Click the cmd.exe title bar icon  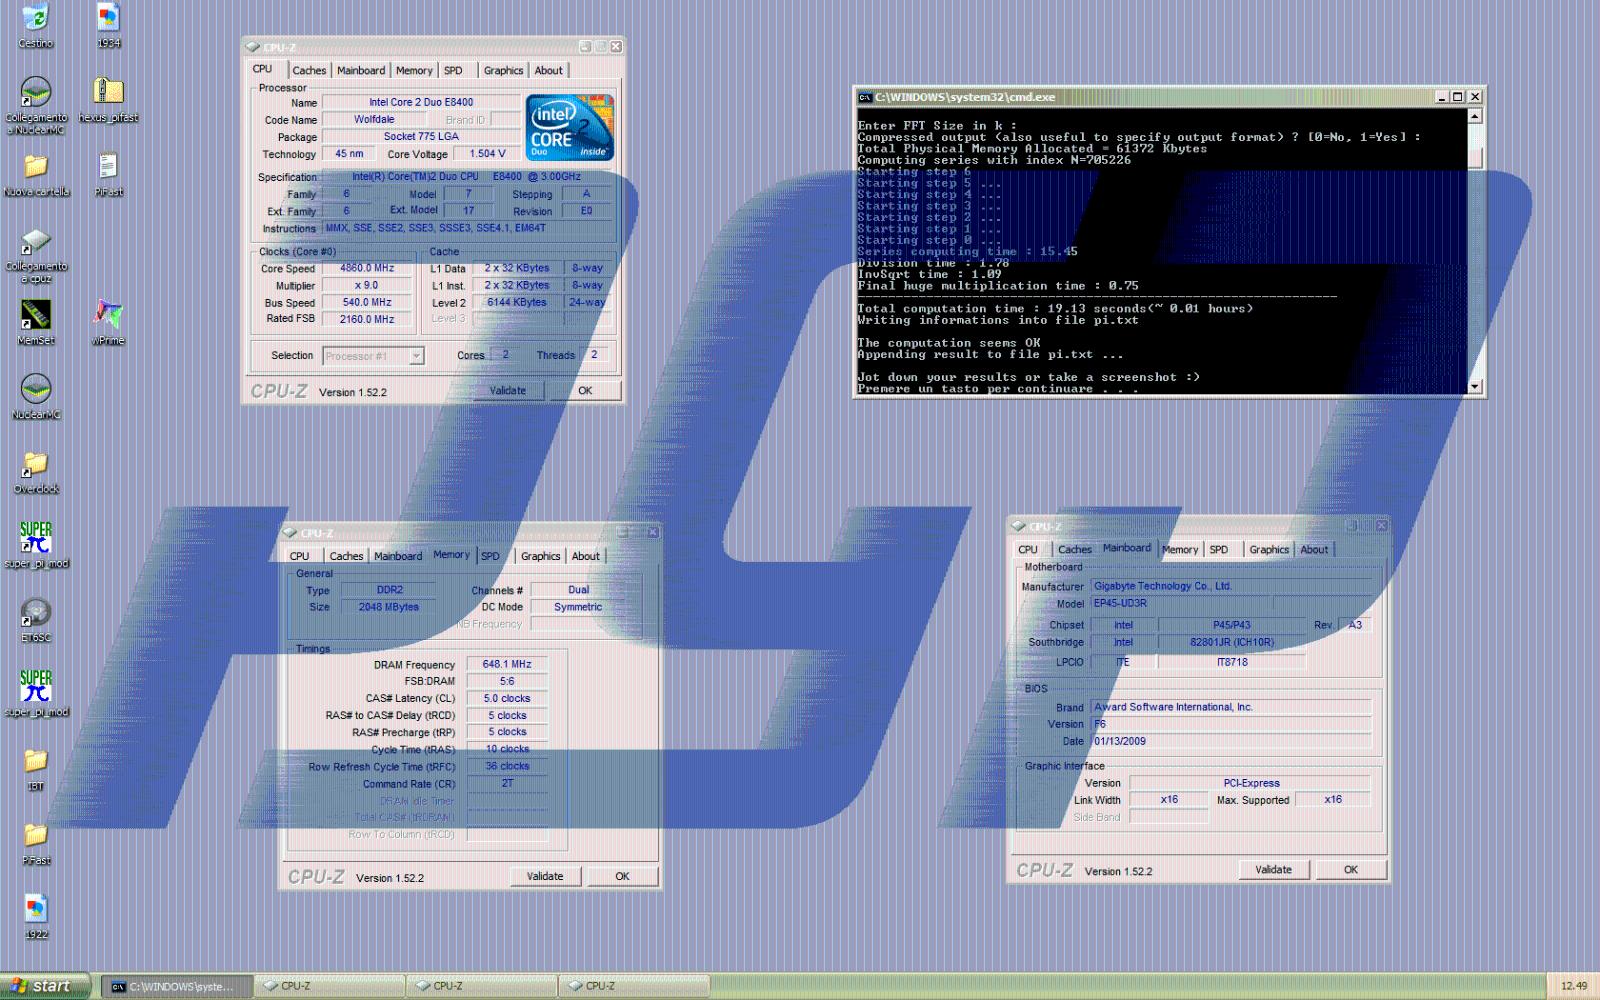pos(865,97)
